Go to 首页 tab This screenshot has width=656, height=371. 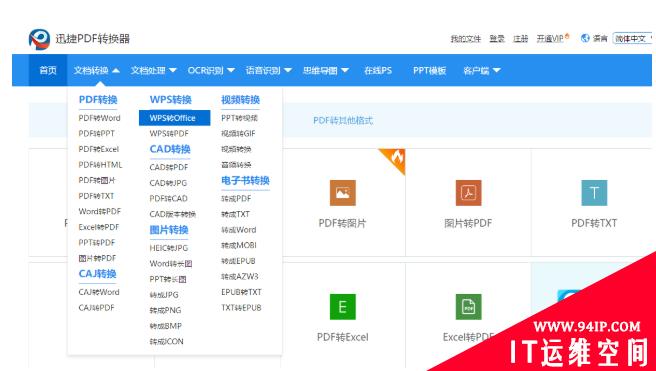(48, 70)
